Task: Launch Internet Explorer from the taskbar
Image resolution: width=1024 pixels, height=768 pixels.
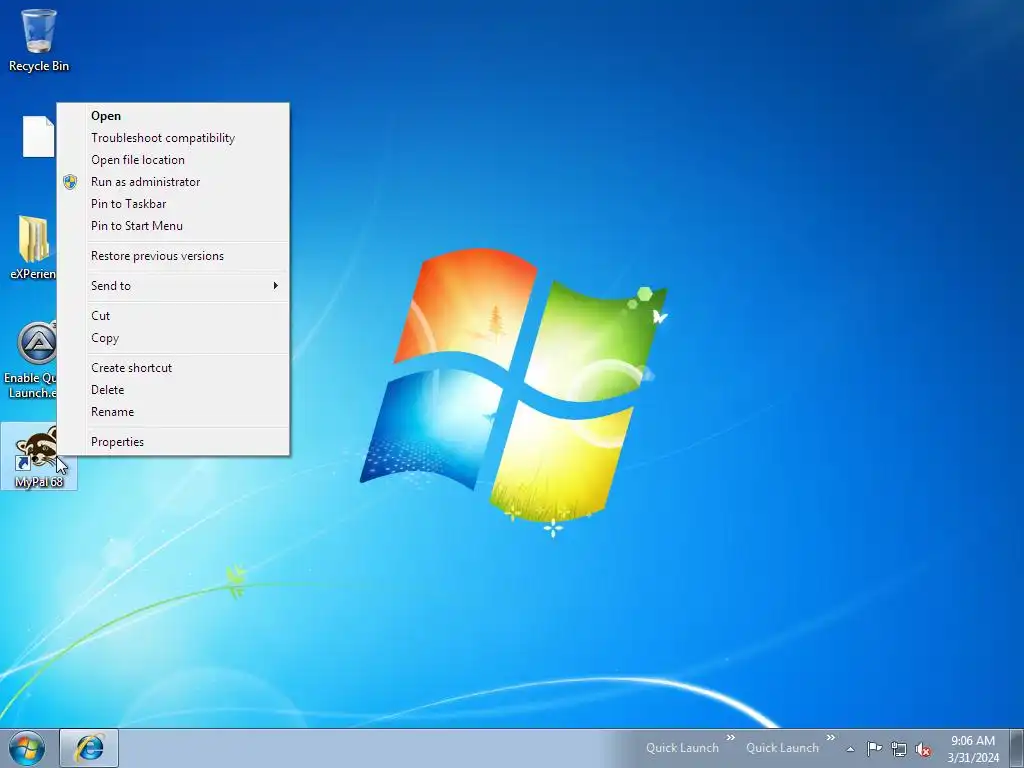Action: click(89, 748)
